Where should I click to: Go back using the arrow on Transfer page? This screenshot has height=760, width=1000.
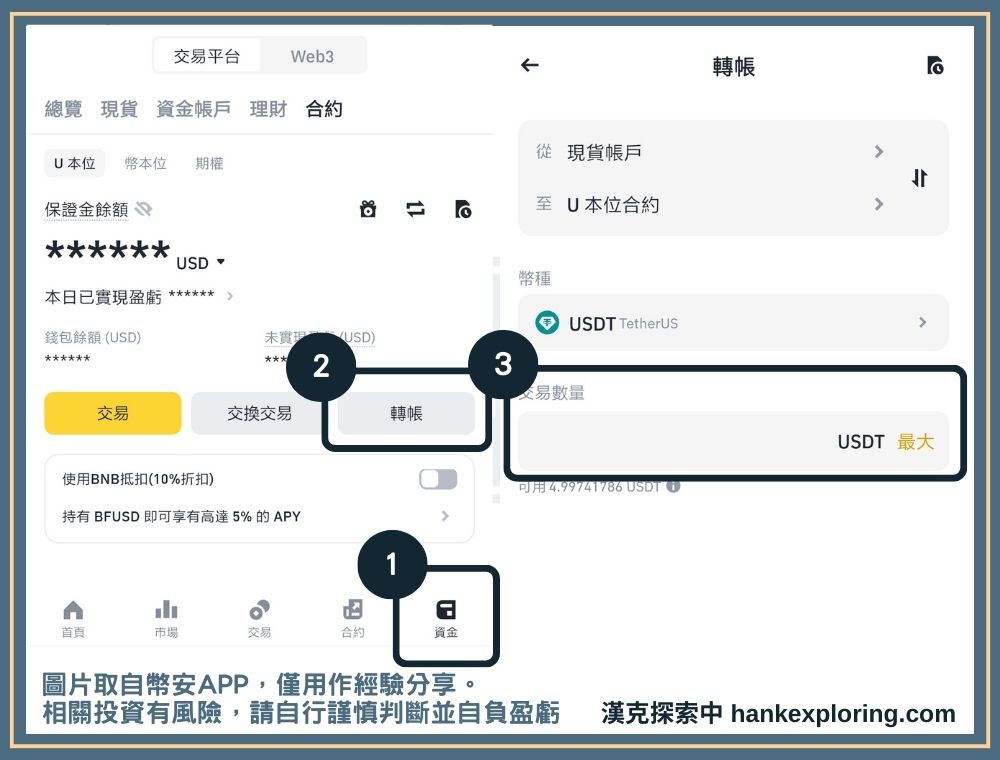point(530,65)
